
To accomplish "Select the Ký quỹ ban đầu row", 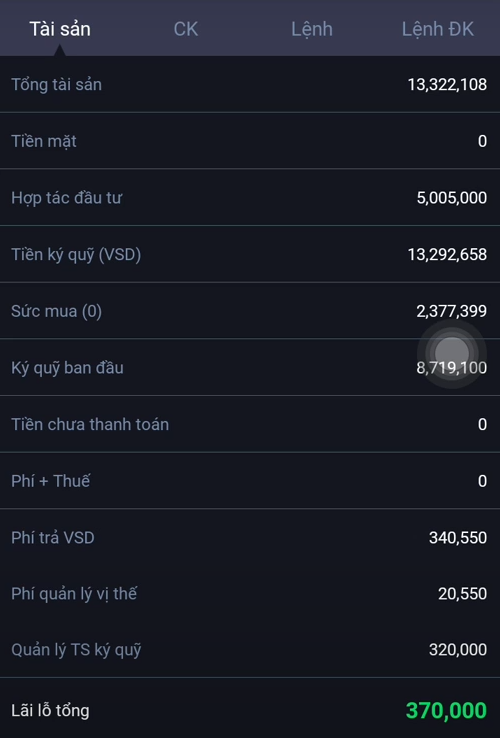I will (250, 368).
